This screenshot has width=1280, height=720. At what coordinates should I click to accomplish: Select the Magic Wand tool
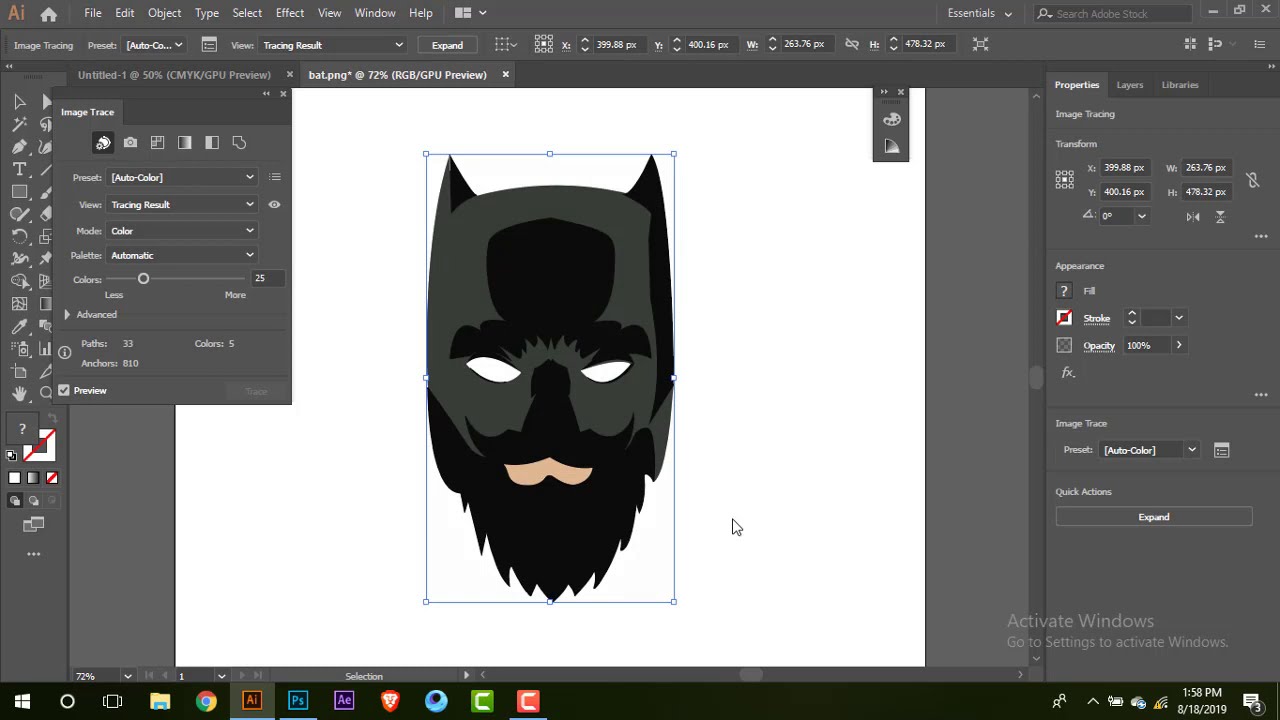[x=19, y=124]
